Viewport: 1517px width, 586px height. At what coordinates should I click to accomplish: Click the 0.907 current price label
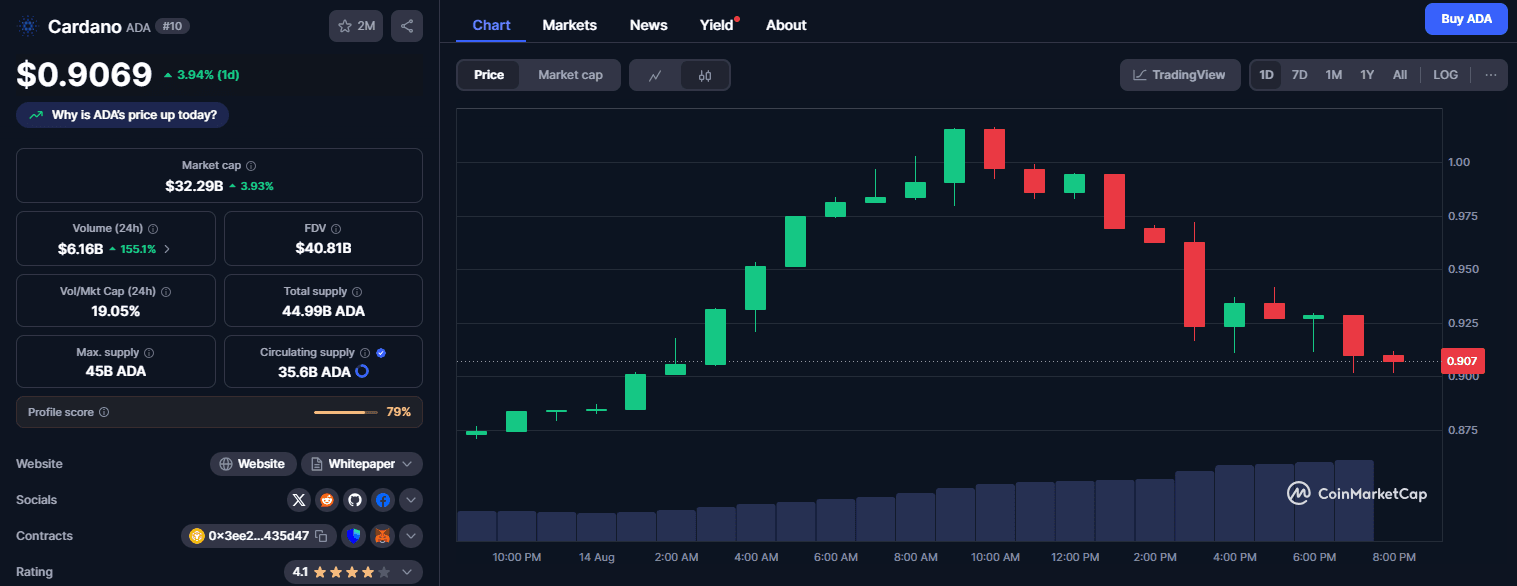click(x=1462, y=361)
